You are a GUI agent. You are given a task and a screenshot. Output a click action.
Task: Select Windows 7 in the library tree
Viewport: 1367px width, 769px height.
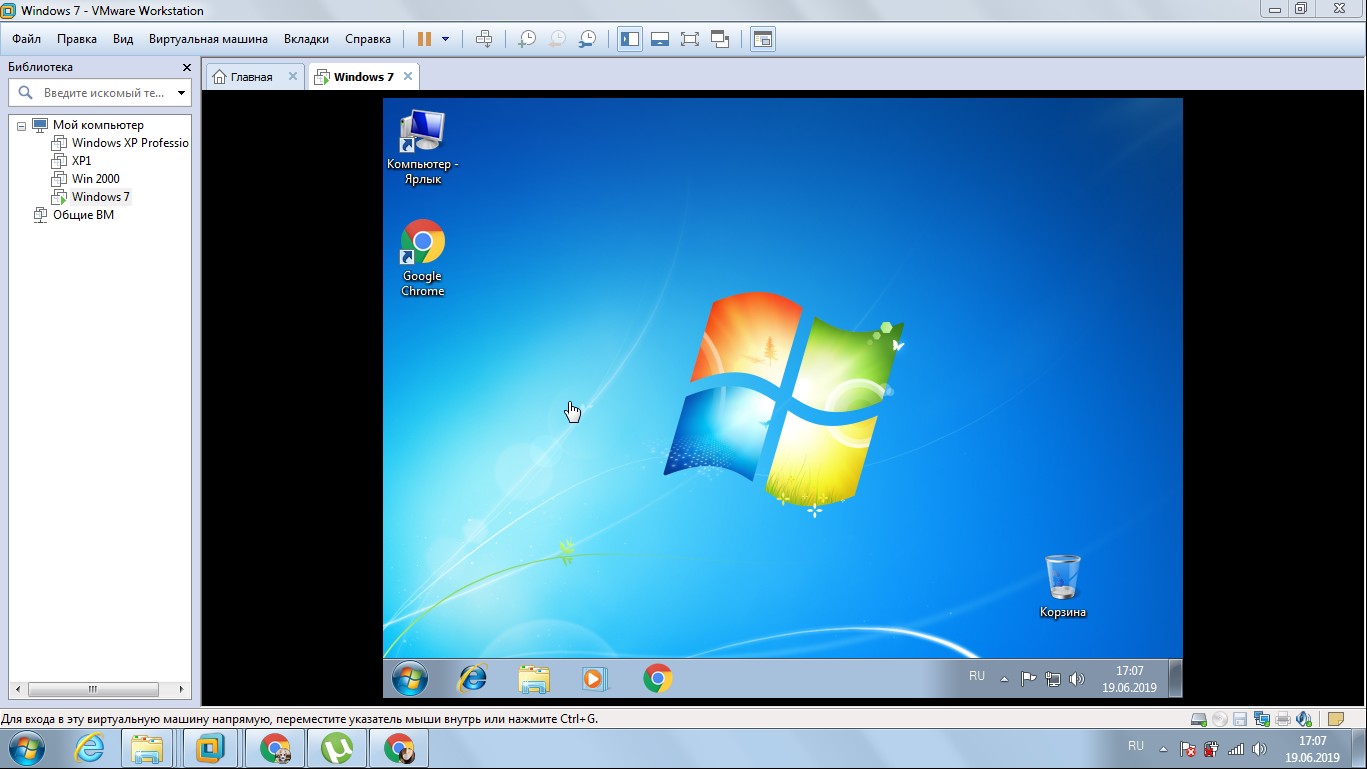100,197
